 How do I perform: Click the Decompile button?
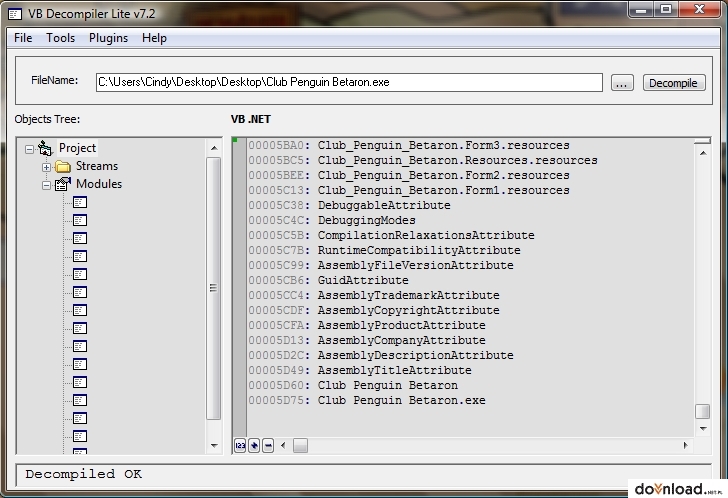674,83
